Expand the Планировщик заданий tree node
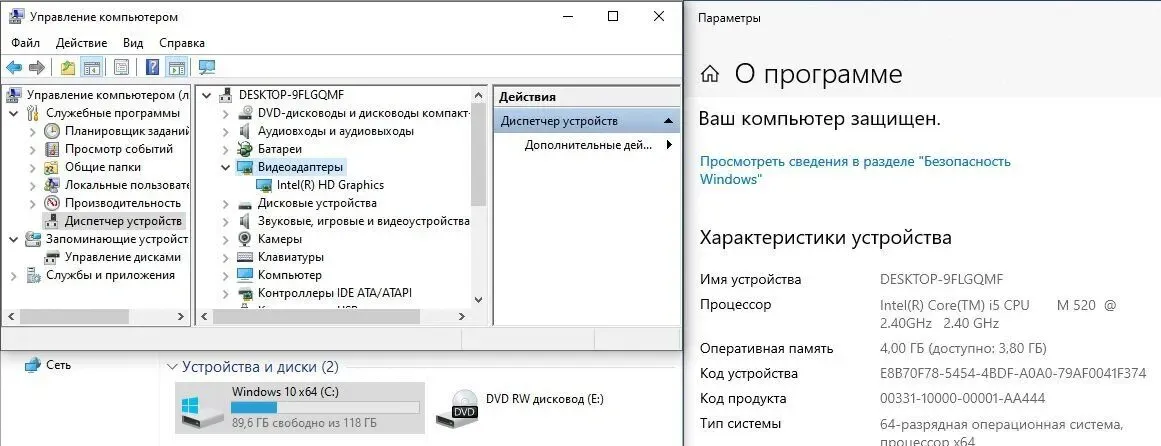The height and width of the screenshot is (446, 1161). click(x=32, y=131)
